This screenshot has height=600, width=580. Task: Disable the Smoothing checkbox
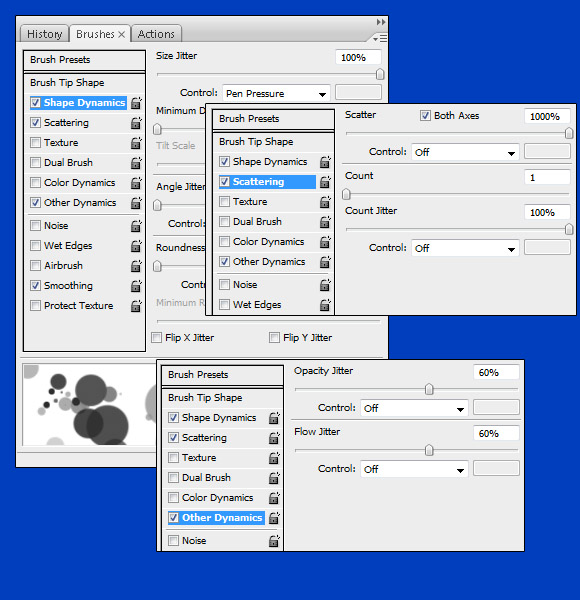point(35,285)
